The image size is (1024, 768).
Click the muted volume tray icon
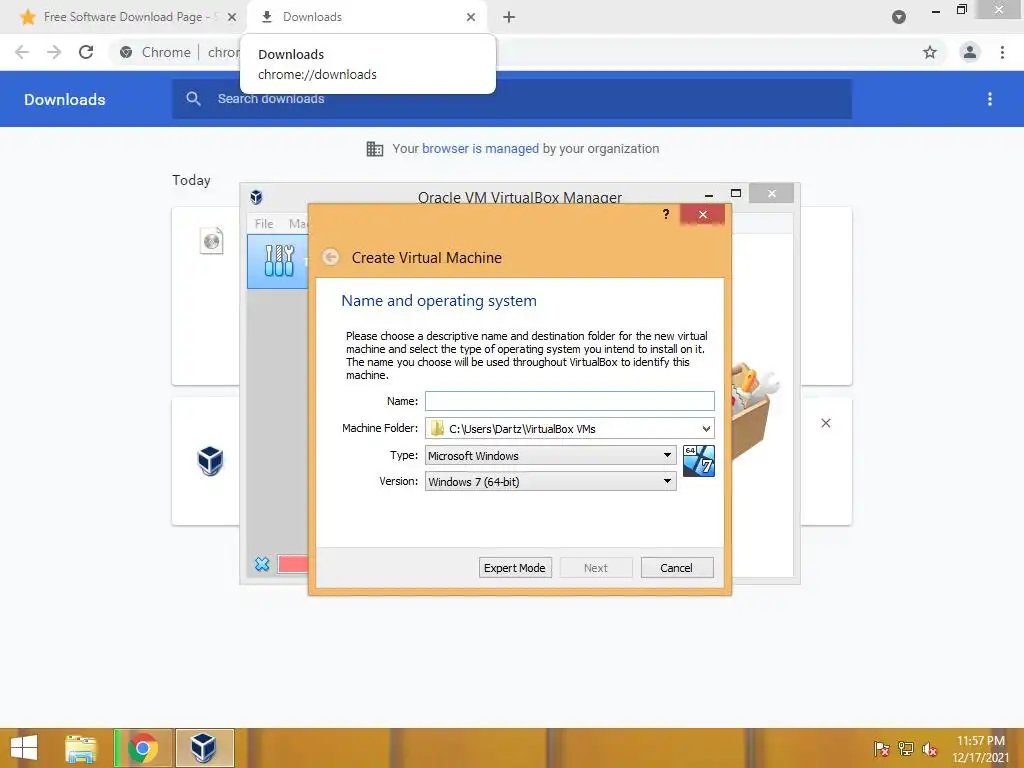(929, 748)
